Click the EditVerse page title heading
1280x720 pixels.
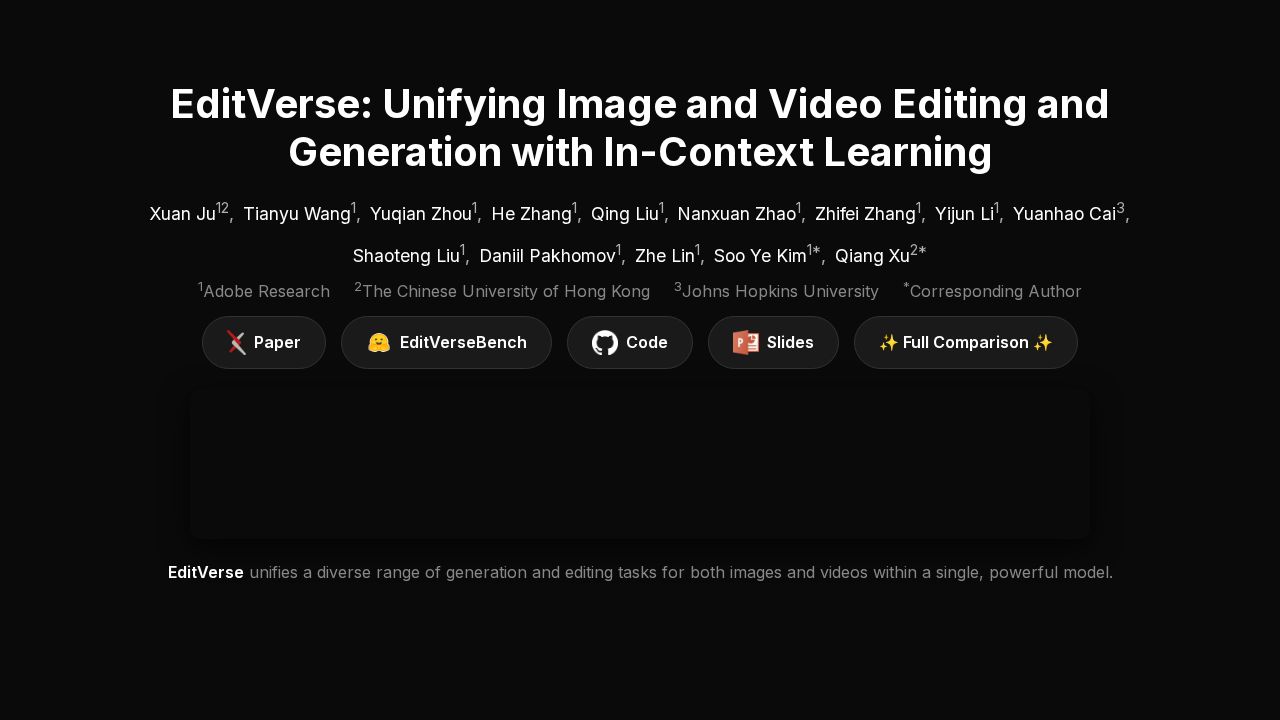point(640,128)
